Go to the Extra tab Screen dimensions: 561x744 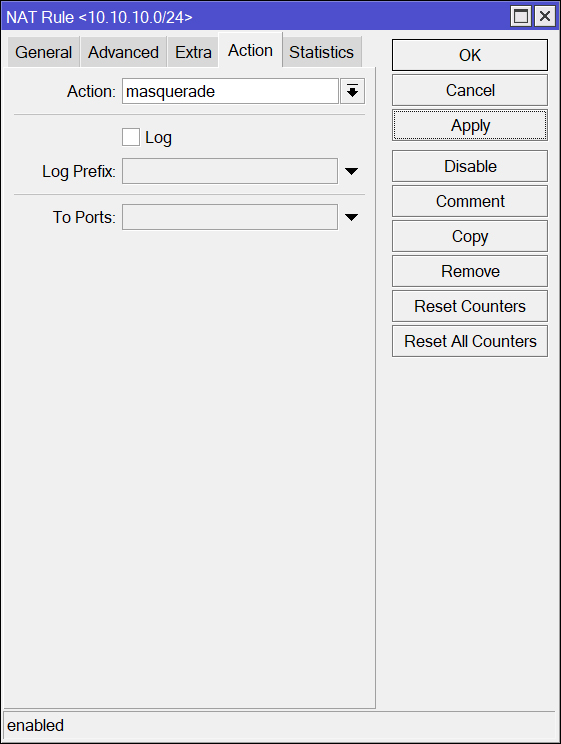click(193, 52)
